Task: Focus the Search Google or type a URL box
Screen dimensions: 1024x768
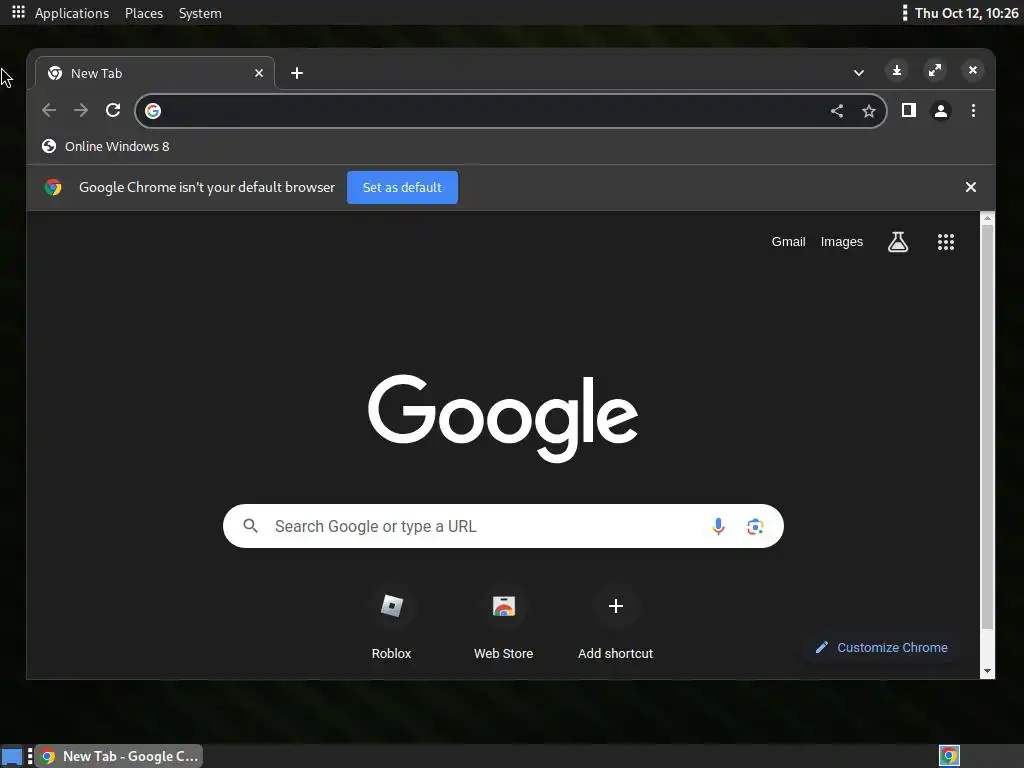Action: pos(503,526)
